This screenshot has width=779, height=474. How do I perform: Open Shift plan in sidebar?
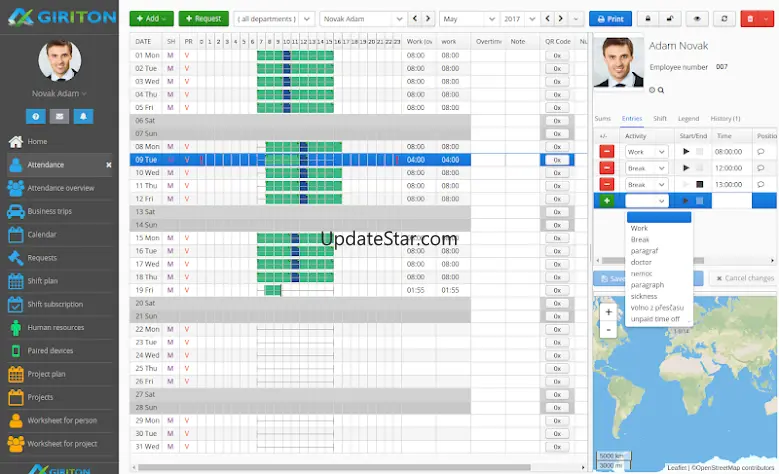pyautogui.click(x=42, y=281)
